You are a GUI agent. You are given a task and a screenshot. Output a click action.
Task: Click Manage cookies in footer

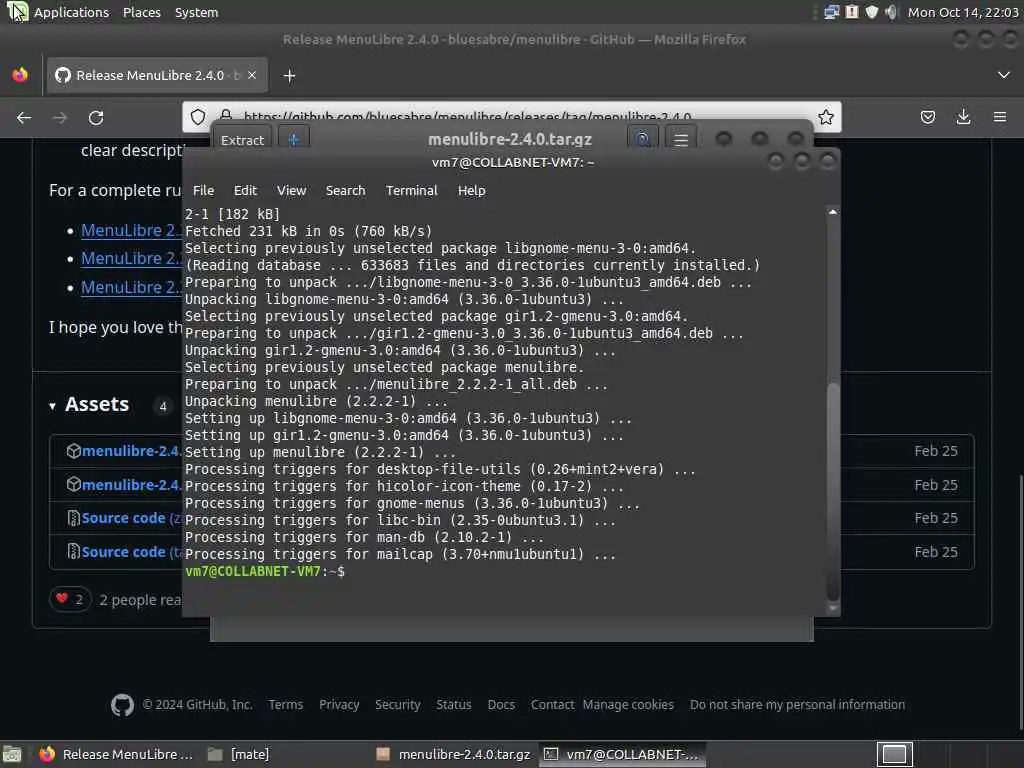click(x=628, y=705)
